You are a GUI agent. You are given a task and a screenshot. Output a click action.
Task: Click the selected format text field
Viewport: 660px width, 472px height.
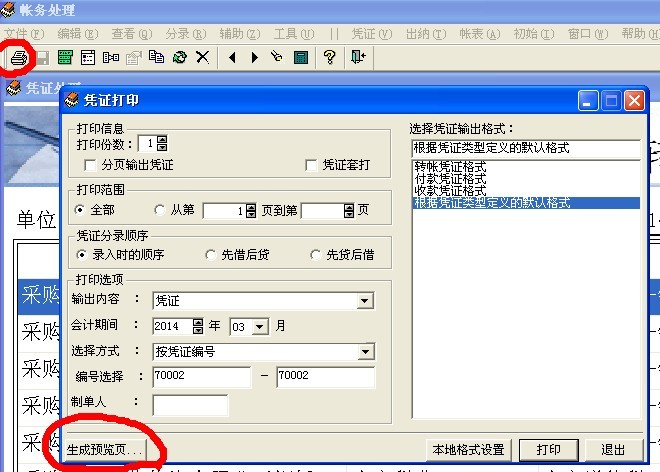(526, 148)
